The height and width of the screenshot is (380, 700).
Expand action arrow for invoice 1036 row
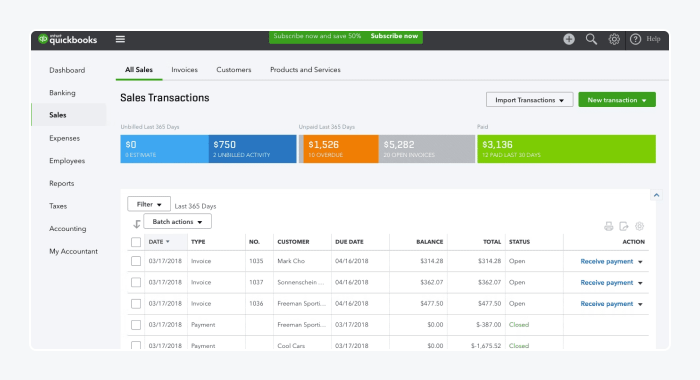[640, 304]
